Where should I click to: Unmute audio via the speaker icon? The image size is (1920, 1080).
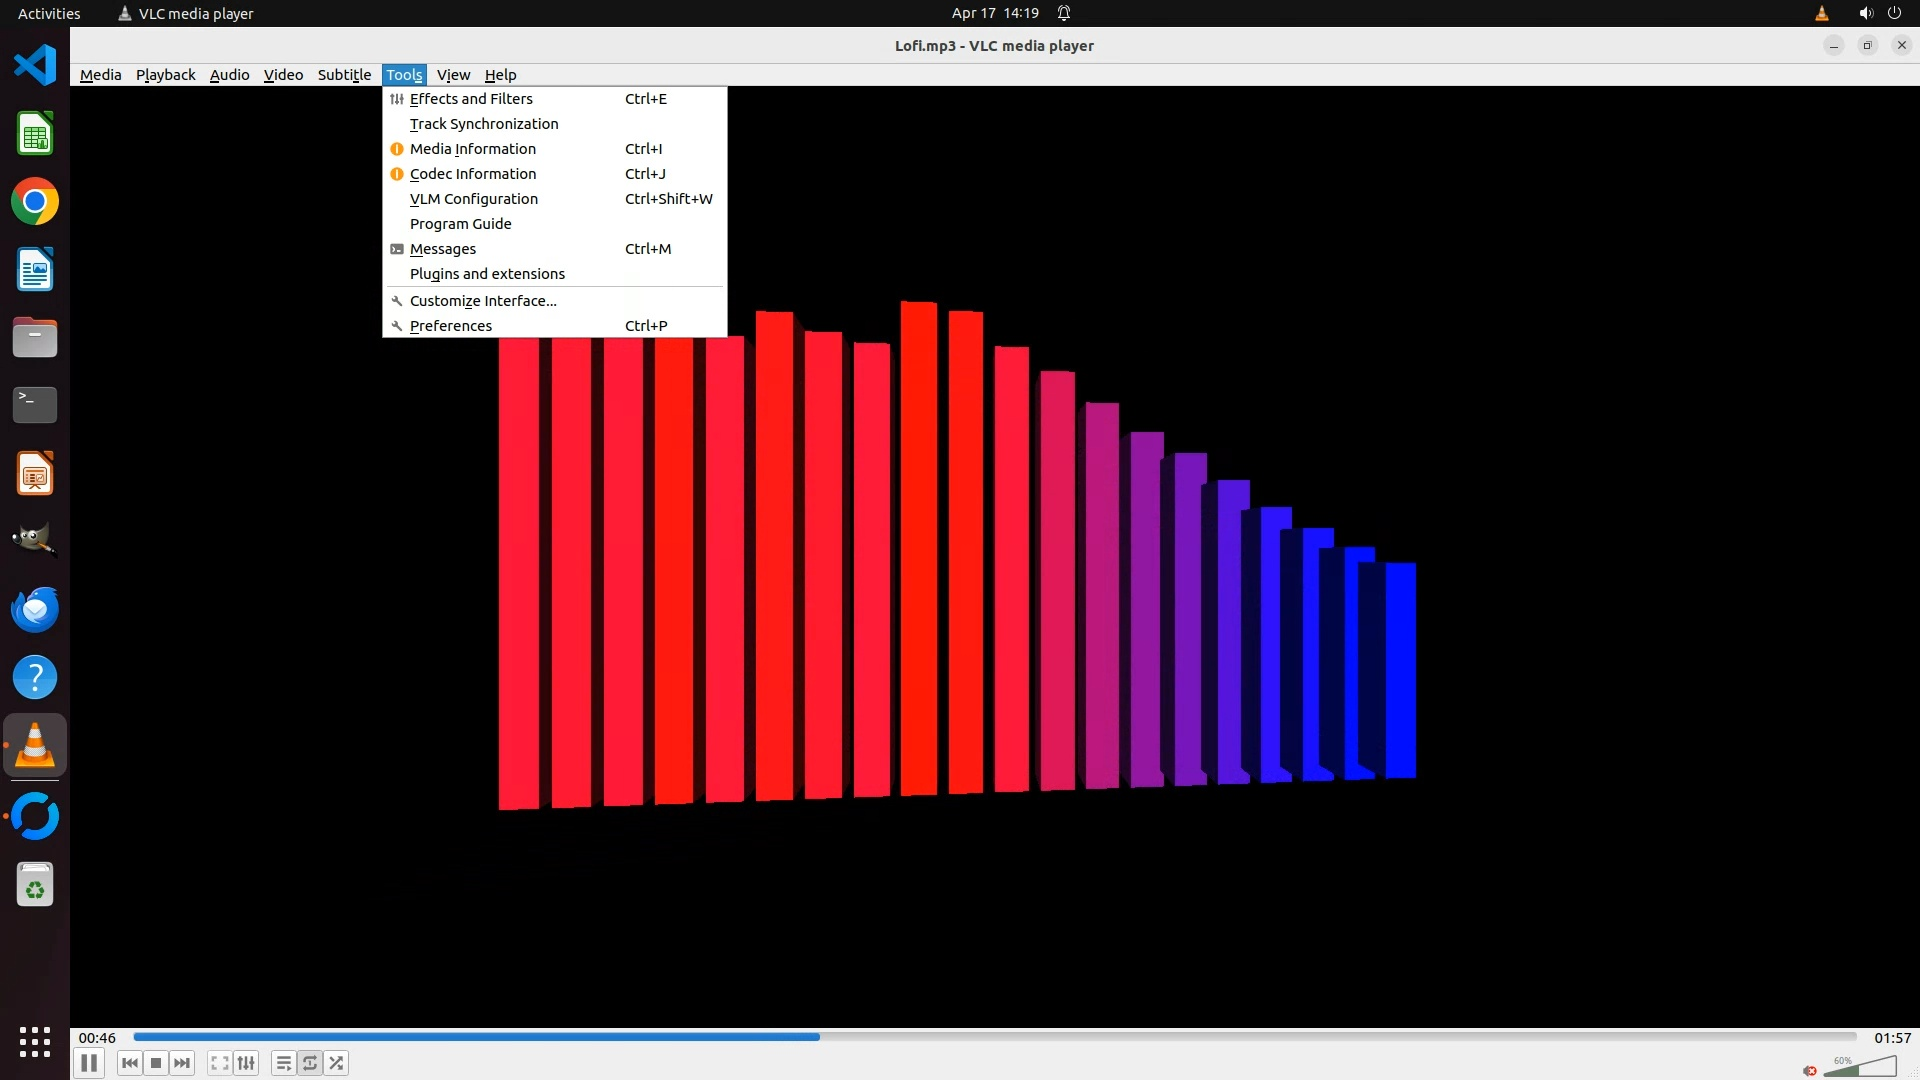point(1810,1070)
